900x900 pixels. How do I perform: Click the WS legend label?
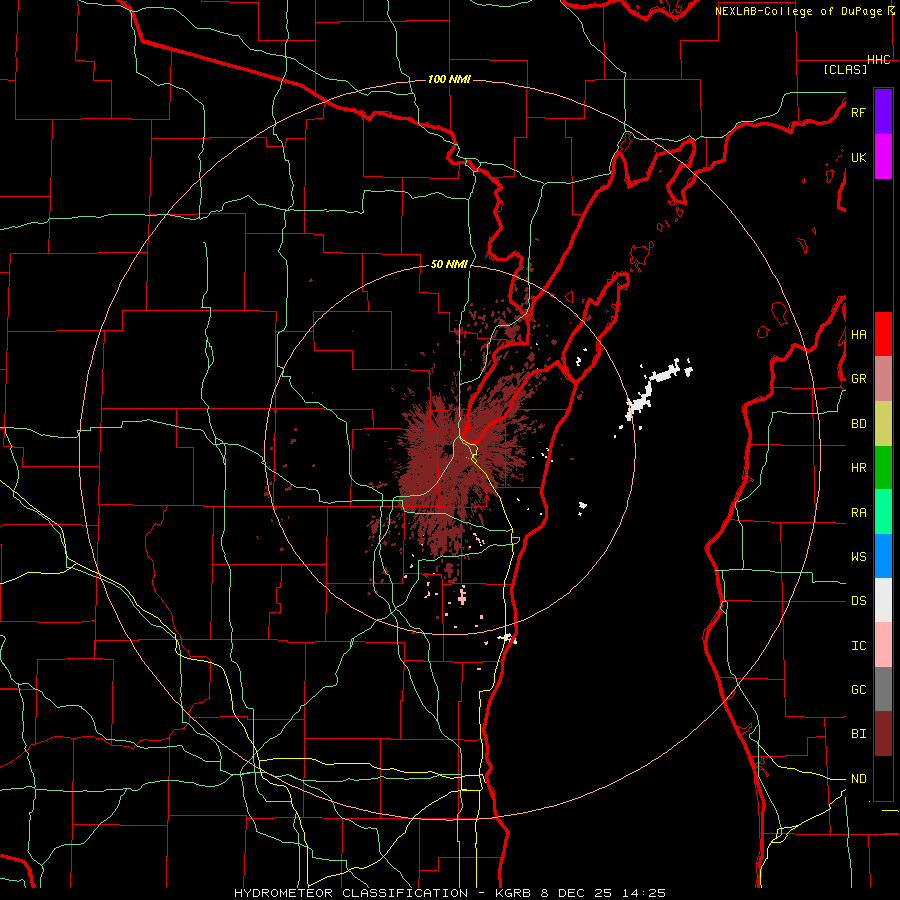pyautogui.click(x=858, y=557)
